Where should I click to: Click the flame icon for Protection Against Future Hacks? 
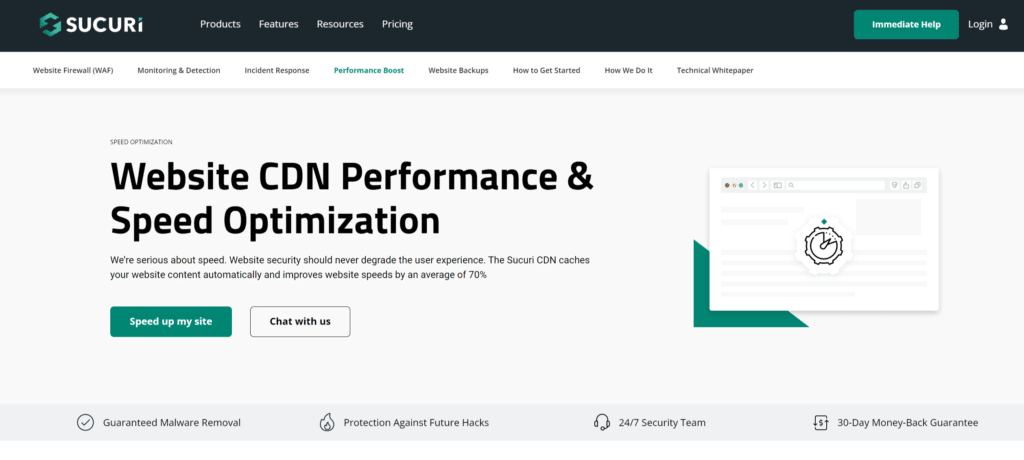pos(327,422)
